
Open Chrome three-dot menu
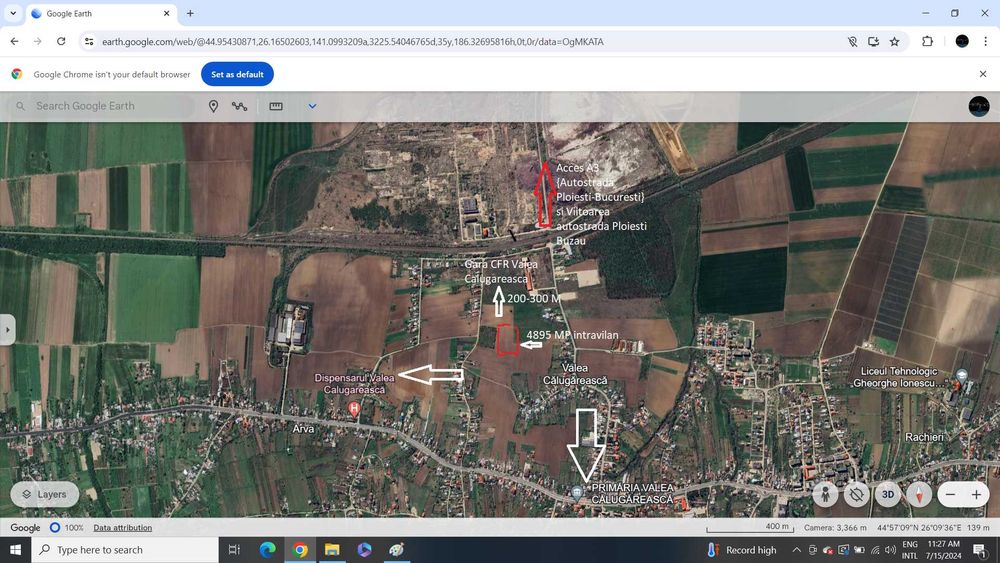pyautogui.click(x=985, y=41)
